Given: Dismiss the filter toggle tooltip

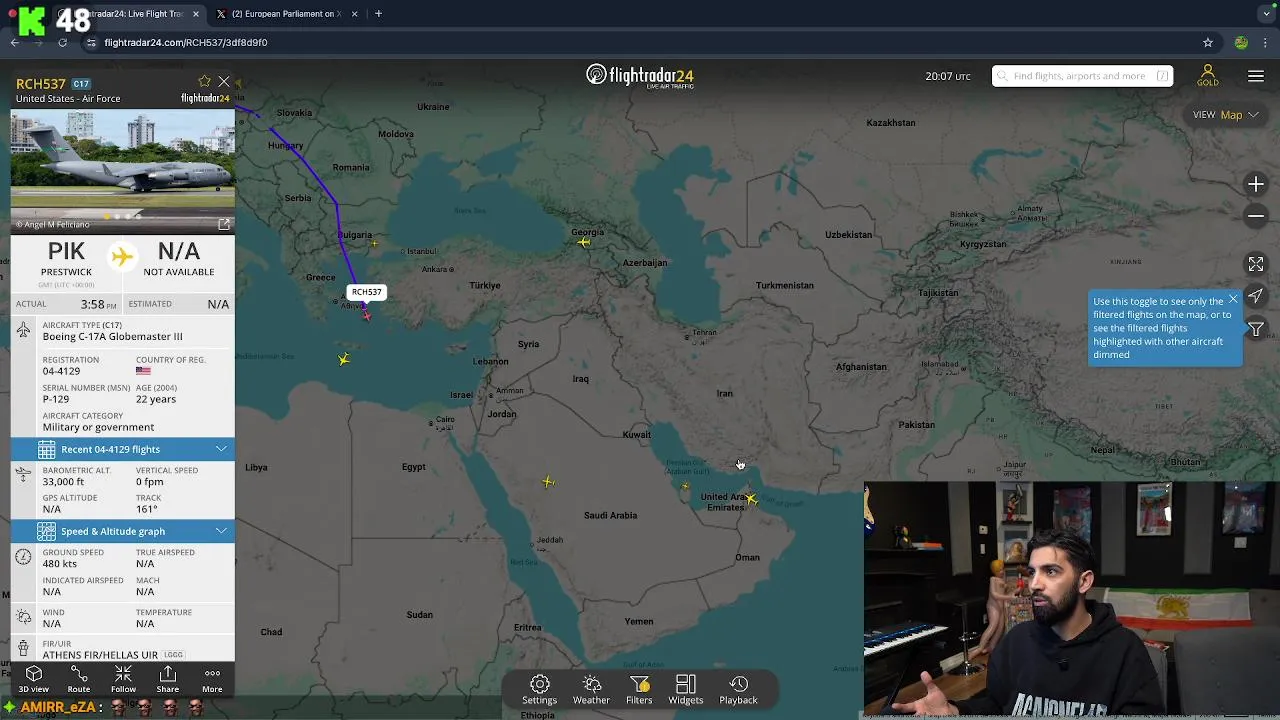Looking at the screenshot, I should coord(1233,299).
